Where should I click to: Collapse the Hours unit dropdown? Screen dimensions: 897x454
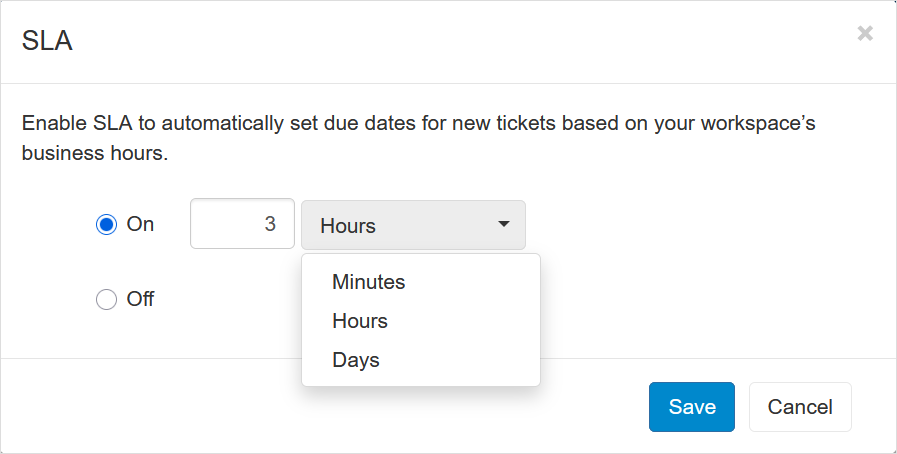click(x=412, y=225)
